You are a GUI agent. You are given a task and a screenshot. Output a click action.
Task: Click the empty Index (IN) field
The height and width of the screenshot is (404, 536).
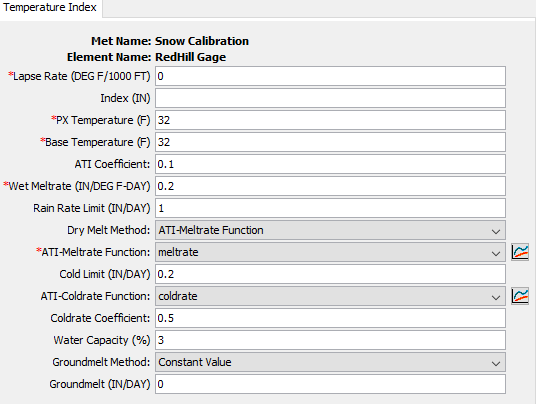[x=330, y=98]
